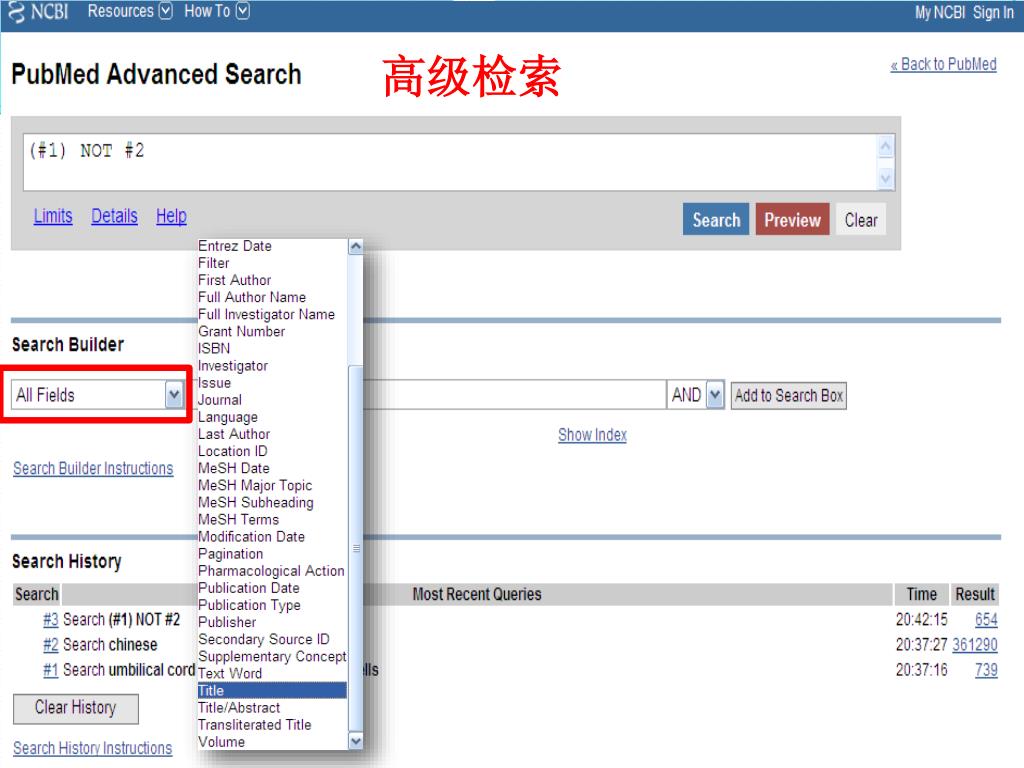Select Publisher option
Viewport: 1024px width, 768px height.
point(272,622)
